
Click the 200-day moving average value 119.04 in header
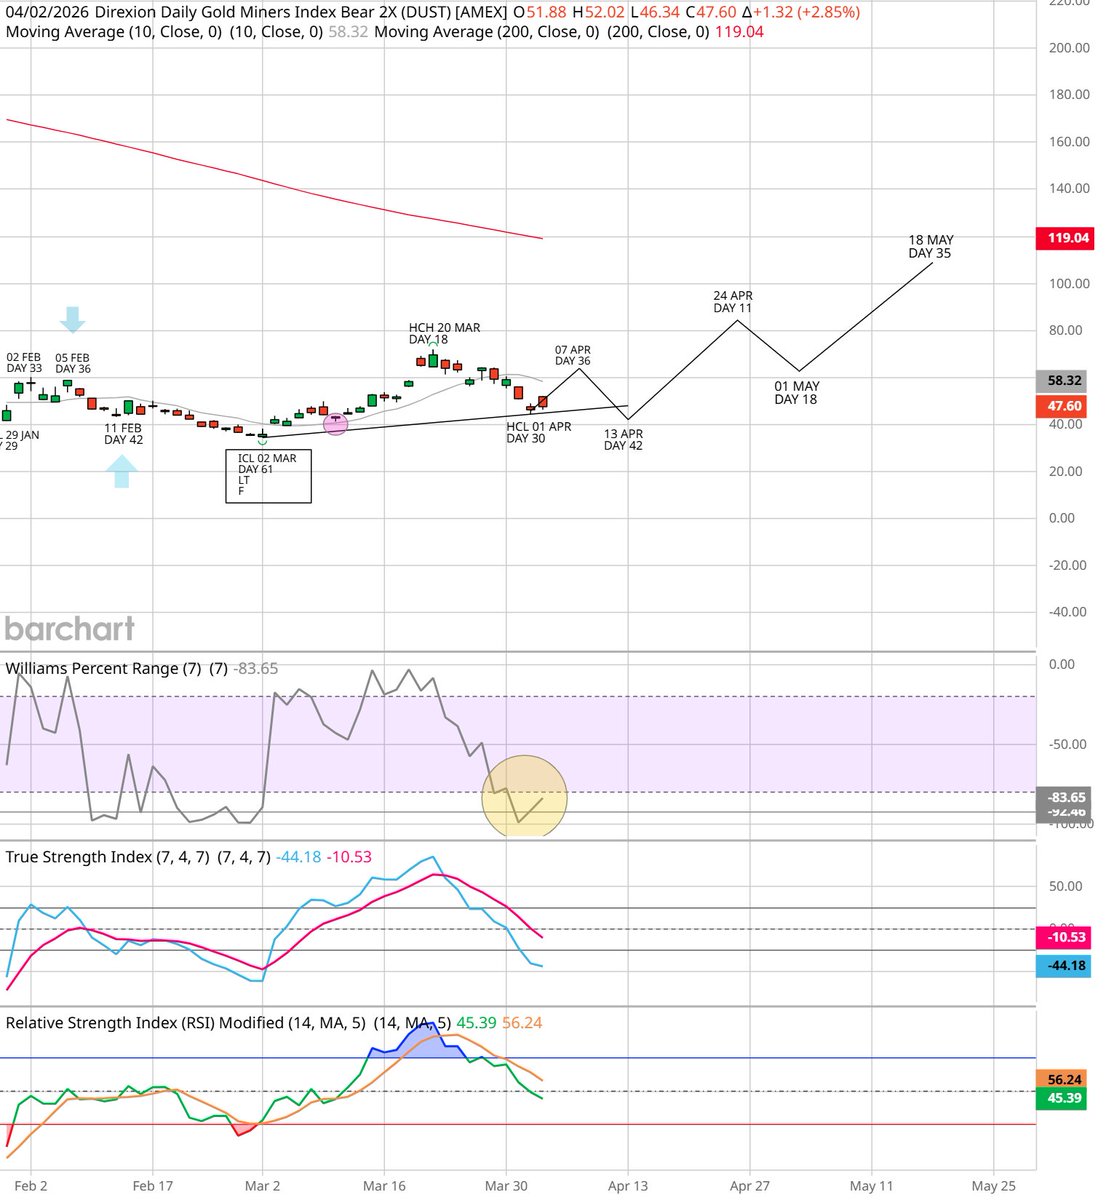pyautogui.click(x=739, y=31)
